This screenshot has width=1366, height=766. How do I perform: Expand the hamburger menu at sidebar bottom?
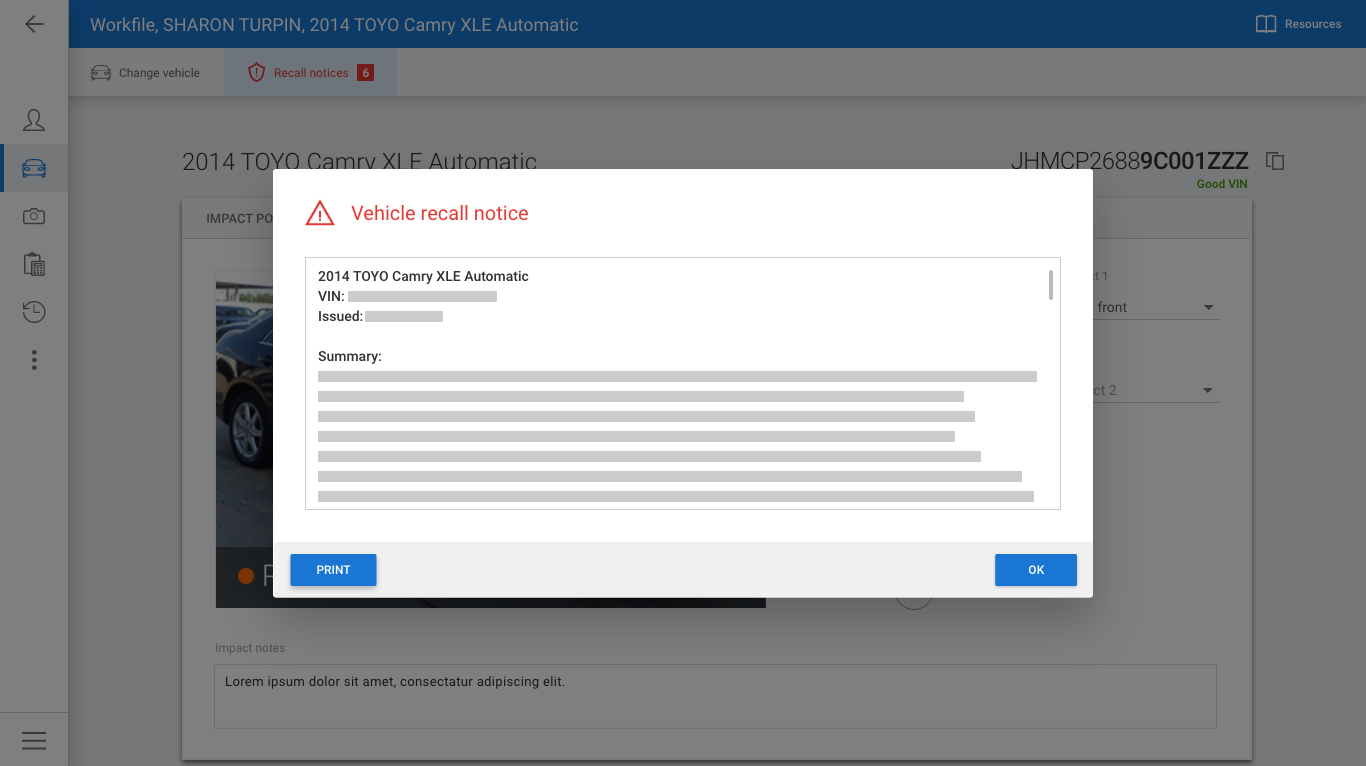click(x=34, y=740)
